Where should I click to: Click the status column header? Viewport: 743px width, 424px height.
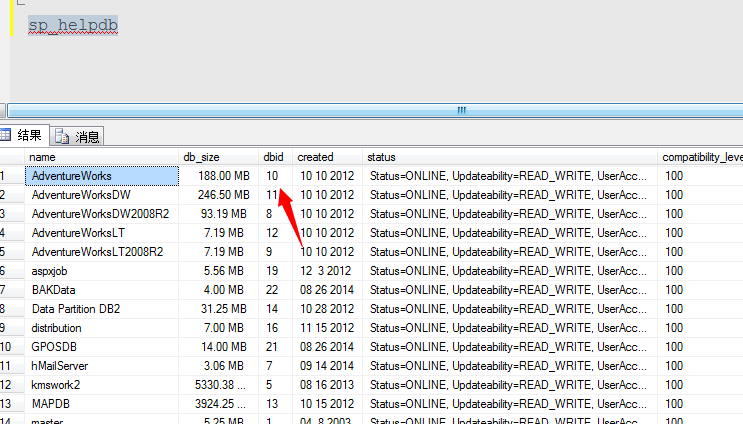pyautogui.click(x=510, y=157)
